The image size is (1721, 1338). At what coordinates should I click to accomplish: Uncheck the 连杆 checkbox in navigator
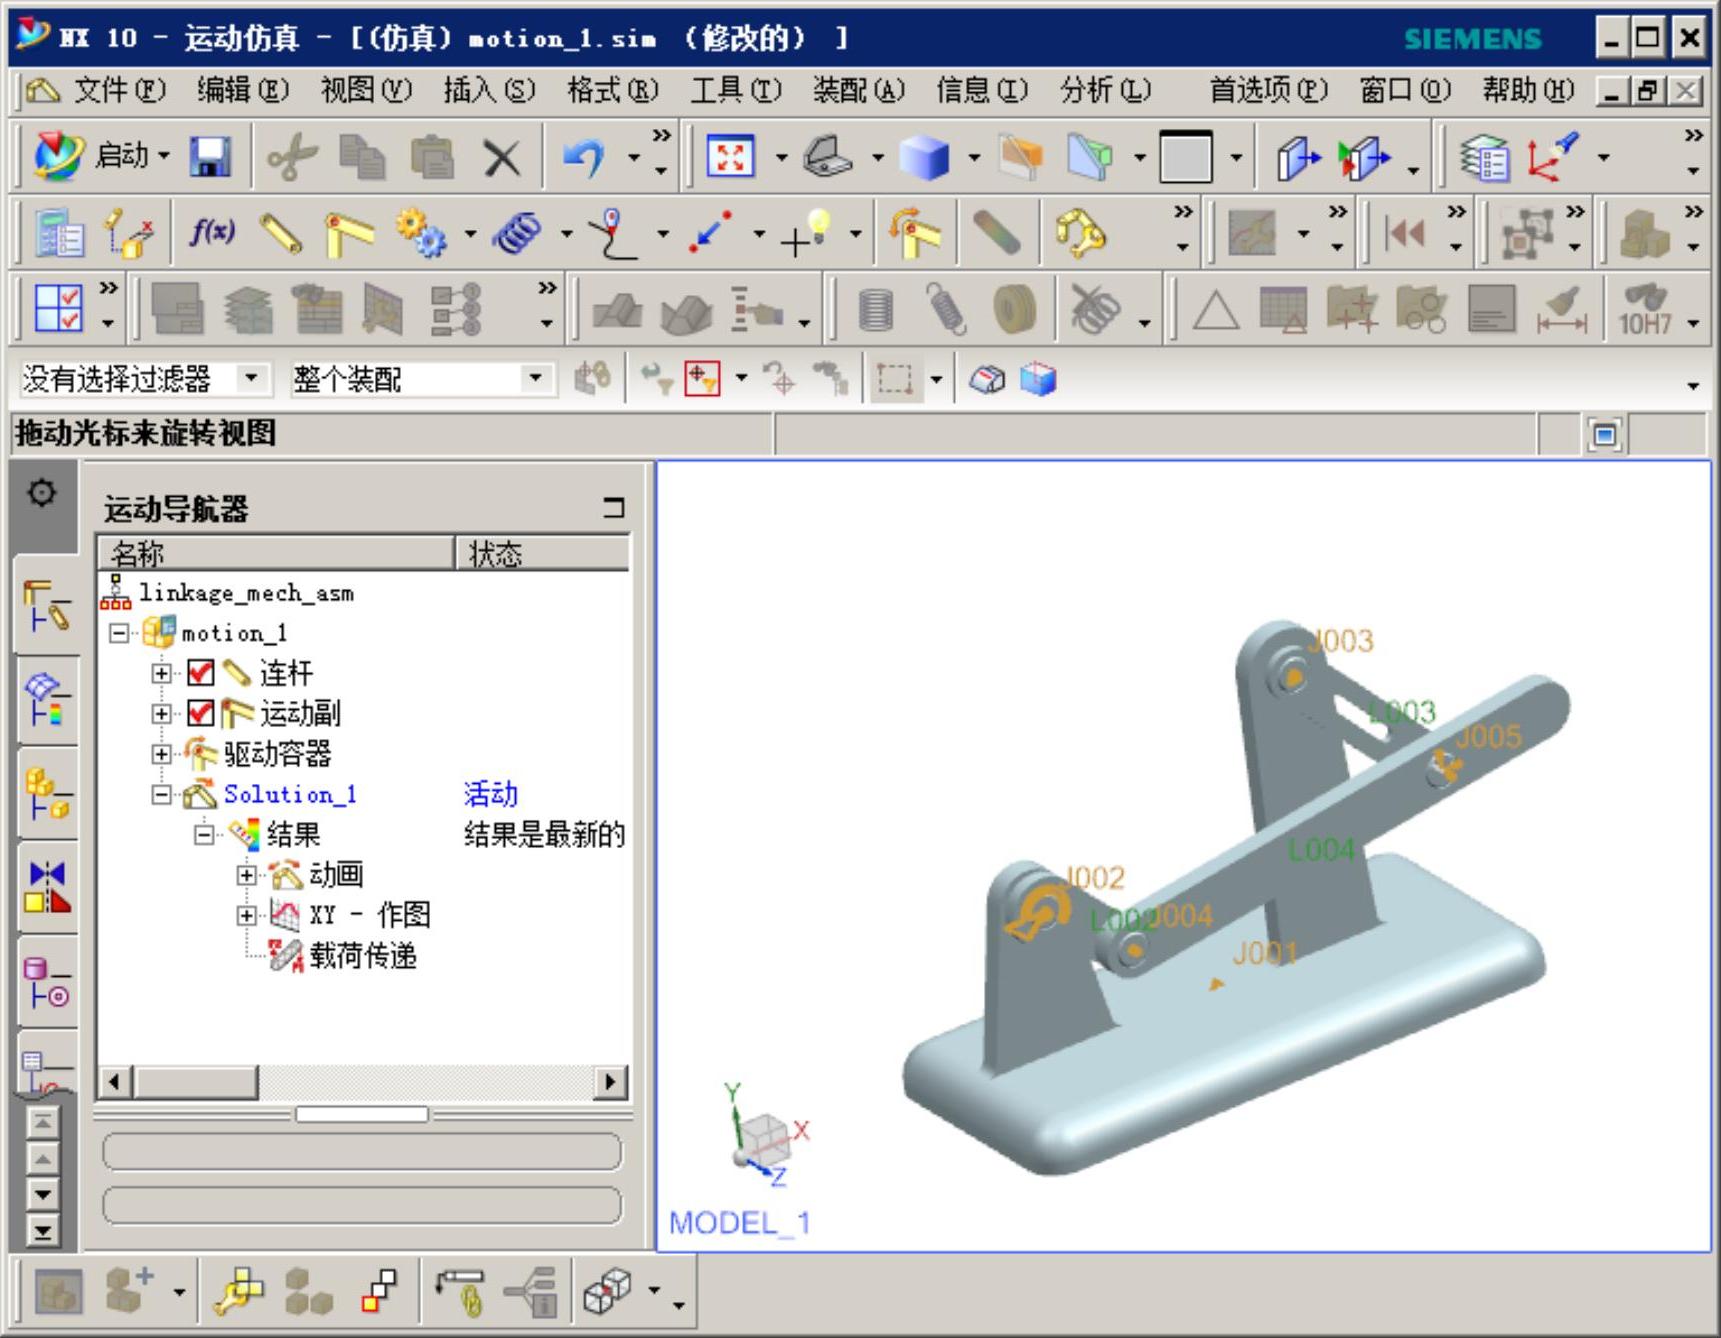click(201, 673)
